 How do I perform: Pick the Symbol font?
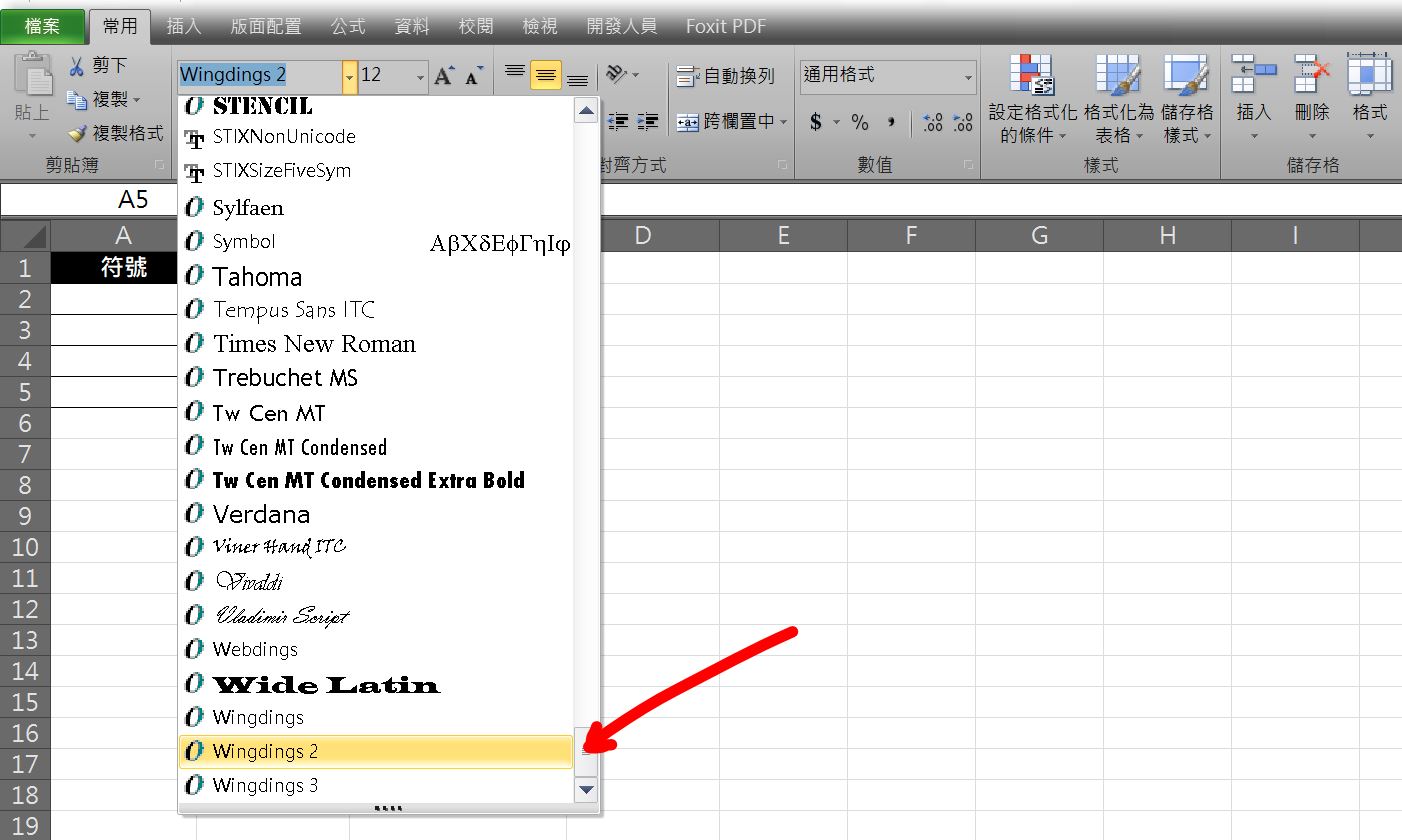(376, 242)
